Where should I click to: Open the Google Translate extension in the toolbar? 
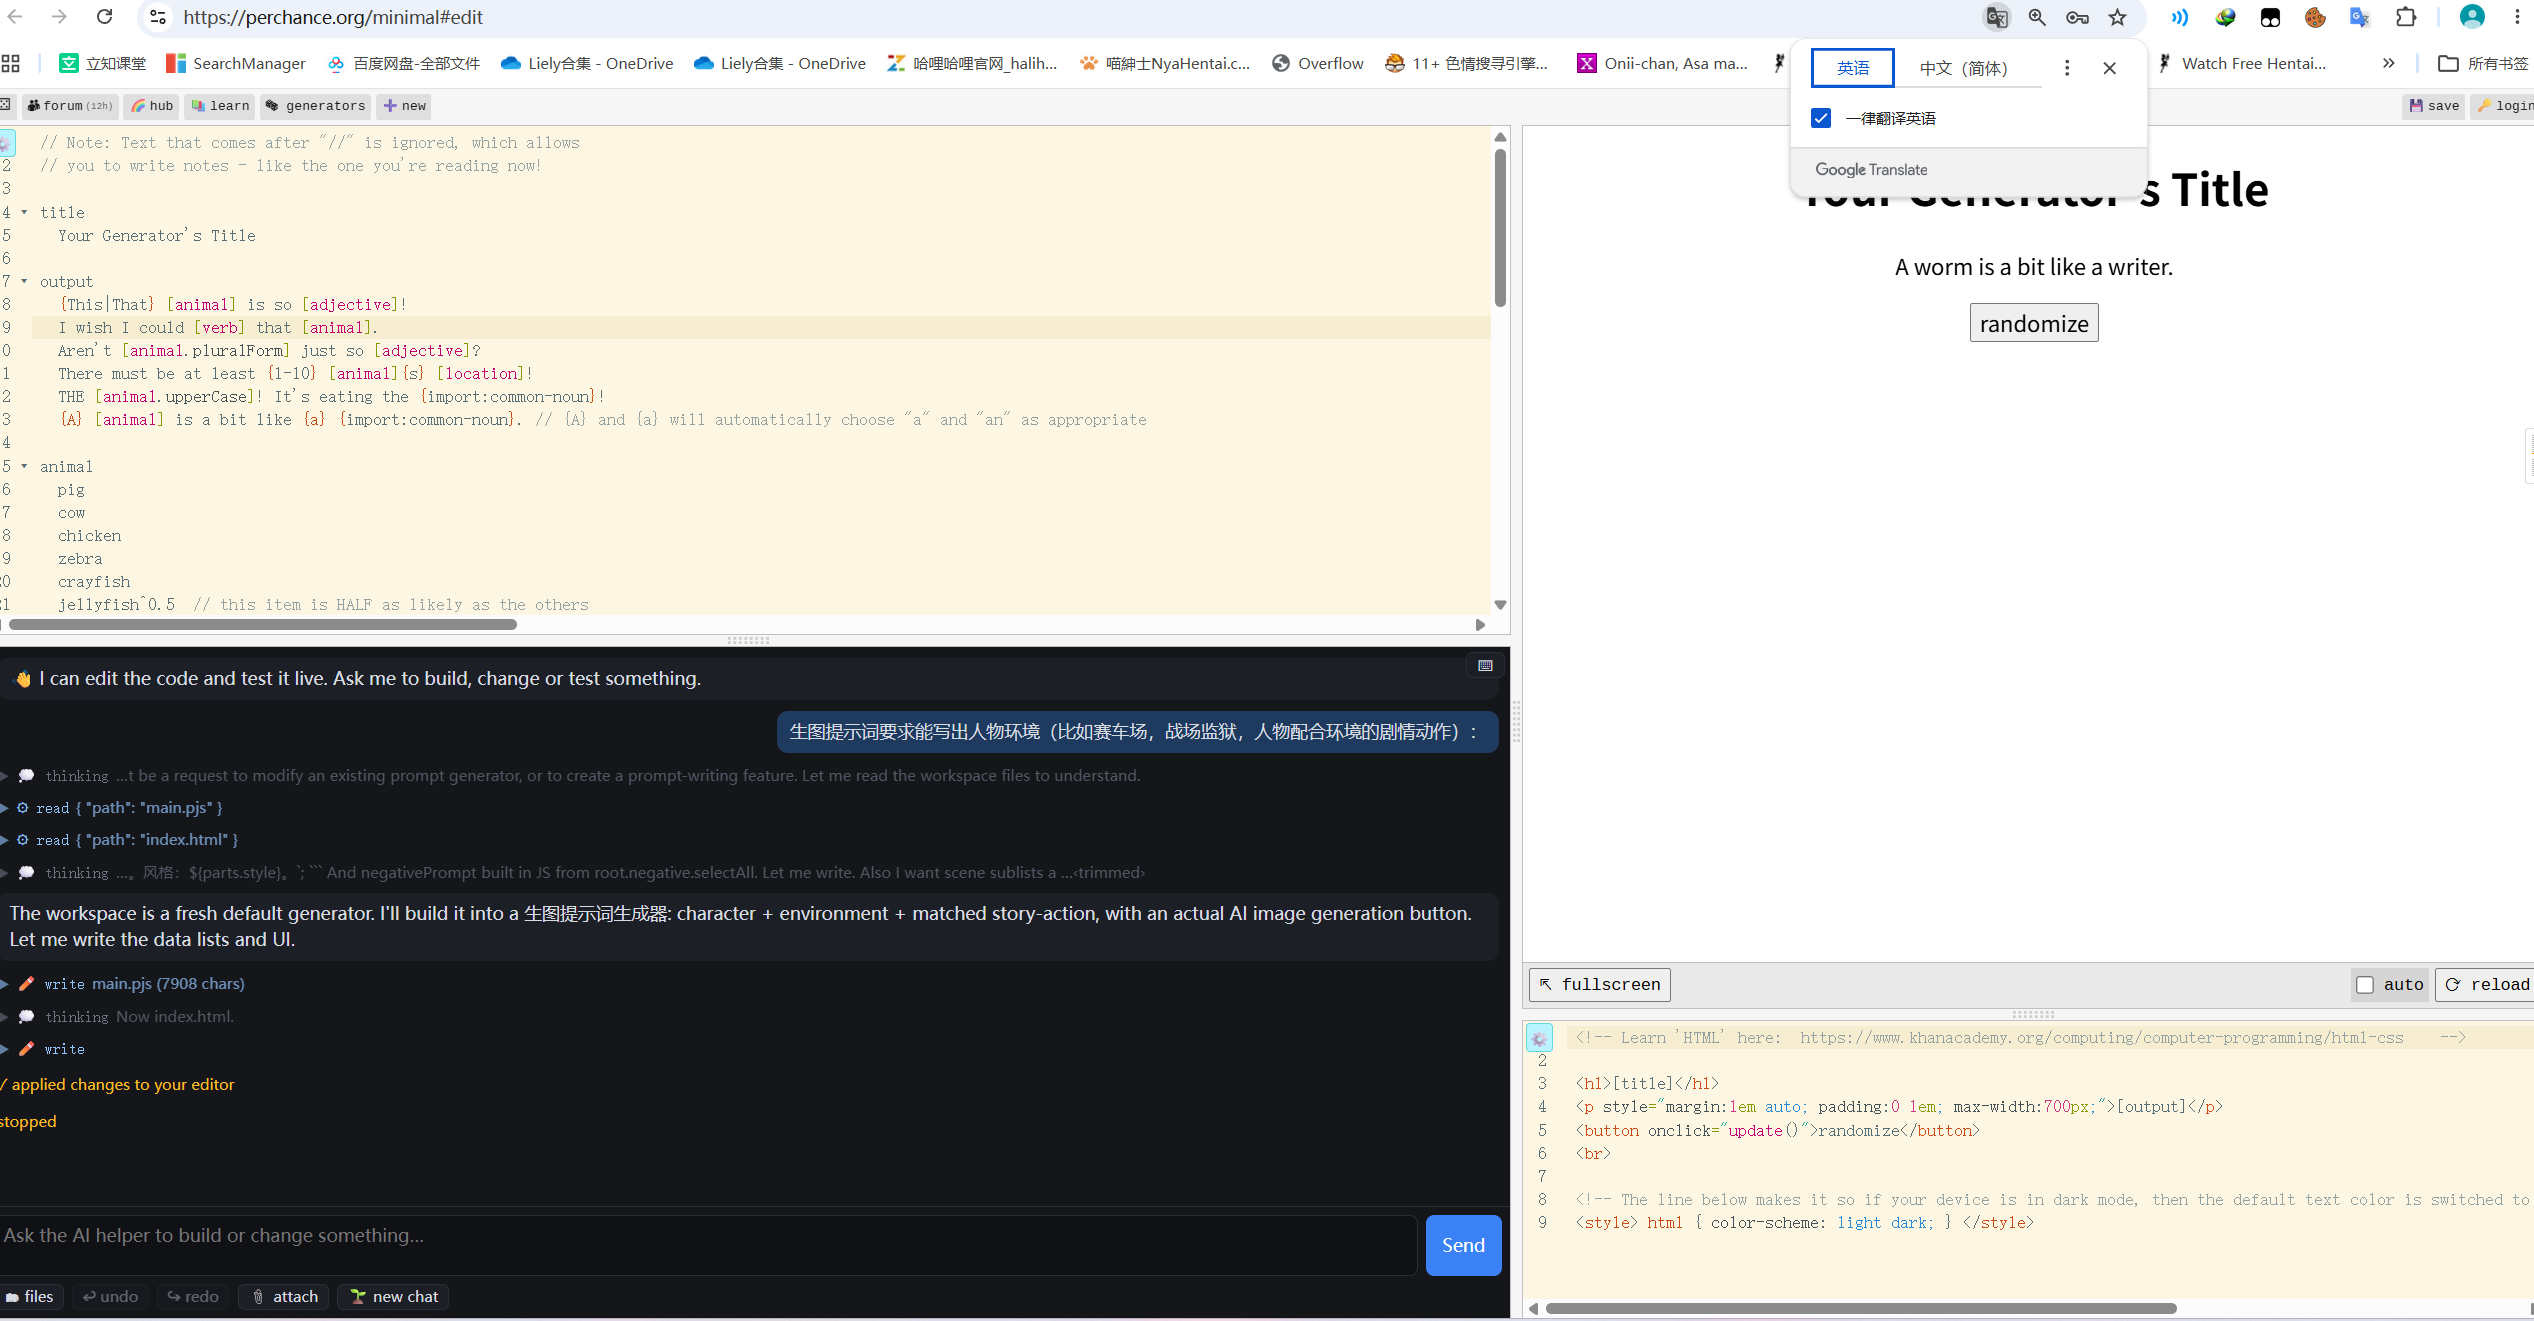coord(2360,17)
